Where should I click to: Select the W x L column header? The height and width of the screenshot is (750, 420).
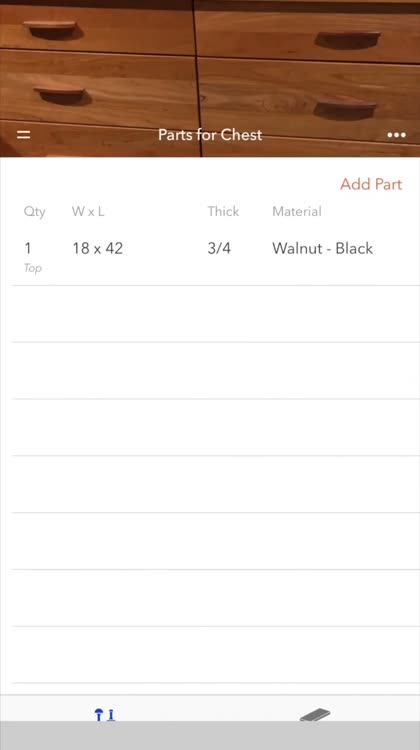[88, 211]
